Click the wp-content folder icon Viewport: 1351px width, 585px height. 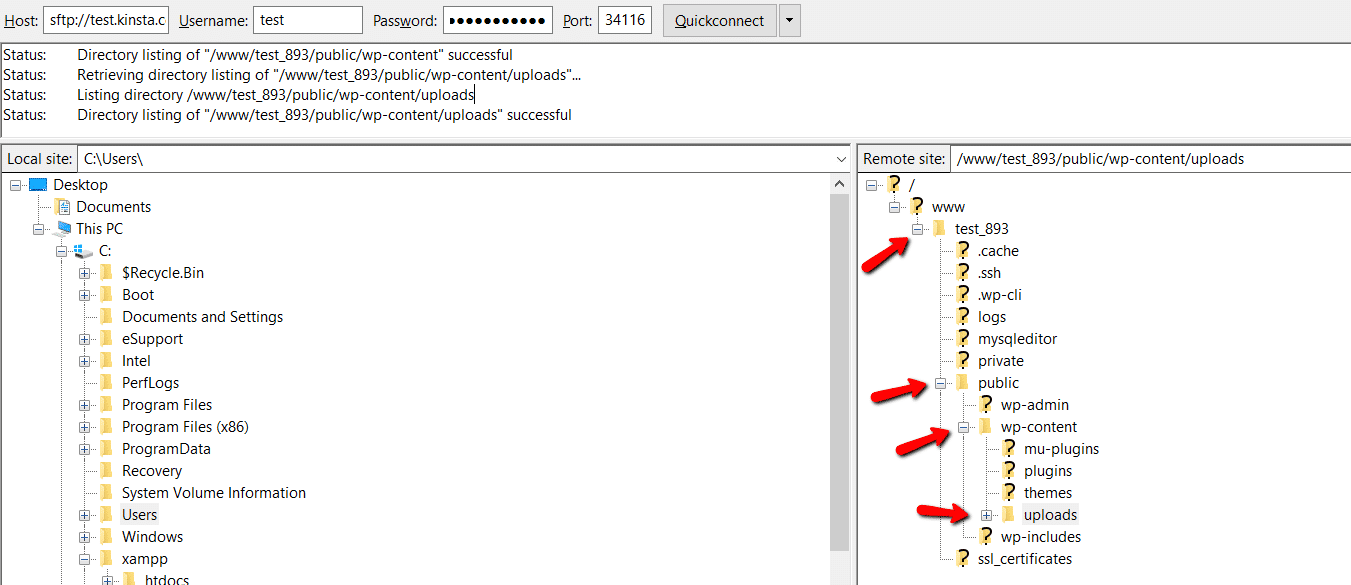(x=985, y=427)
